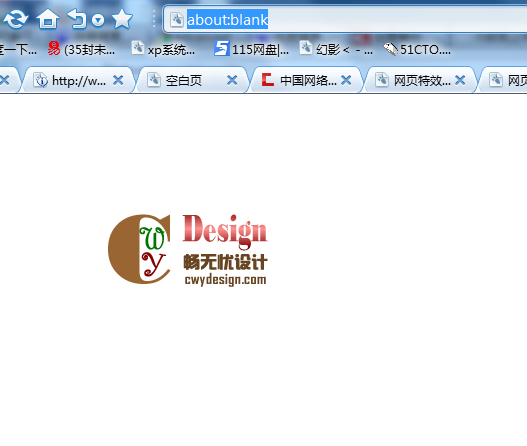Close the http://w... tab
The image size is (527, 446).
point(118,80)
